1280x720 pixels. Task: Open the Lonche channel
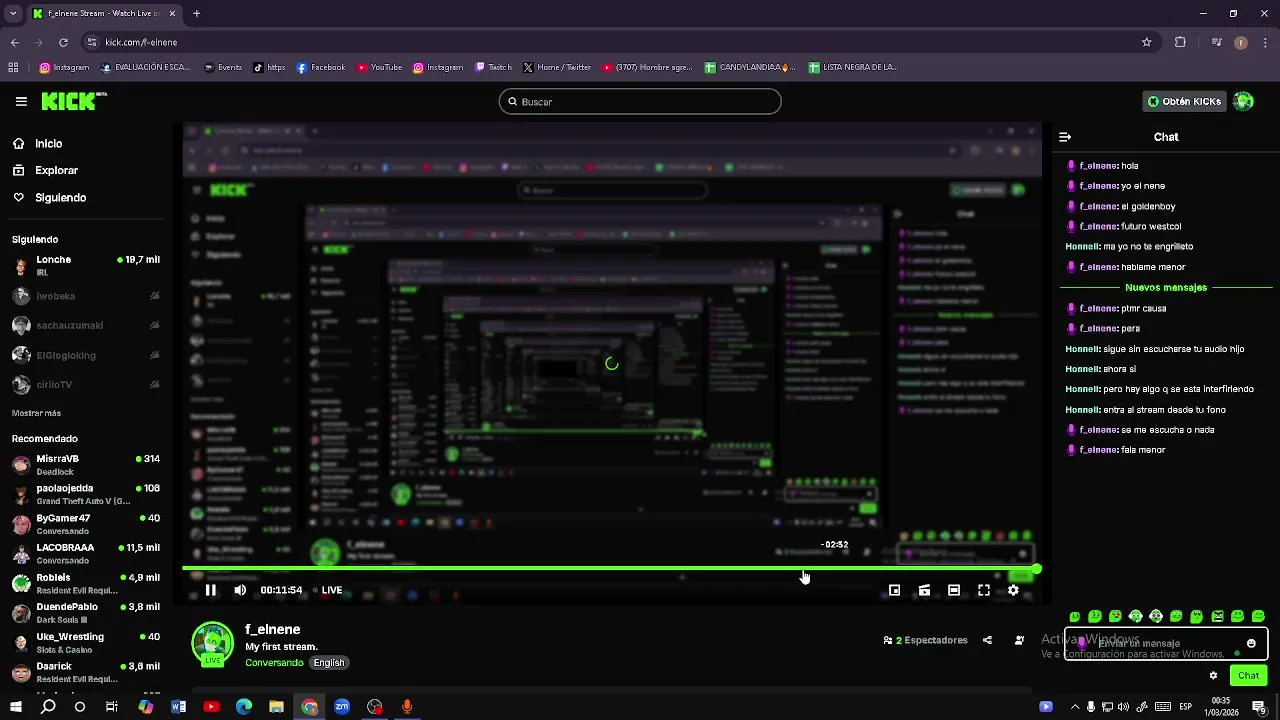point(86,266)
